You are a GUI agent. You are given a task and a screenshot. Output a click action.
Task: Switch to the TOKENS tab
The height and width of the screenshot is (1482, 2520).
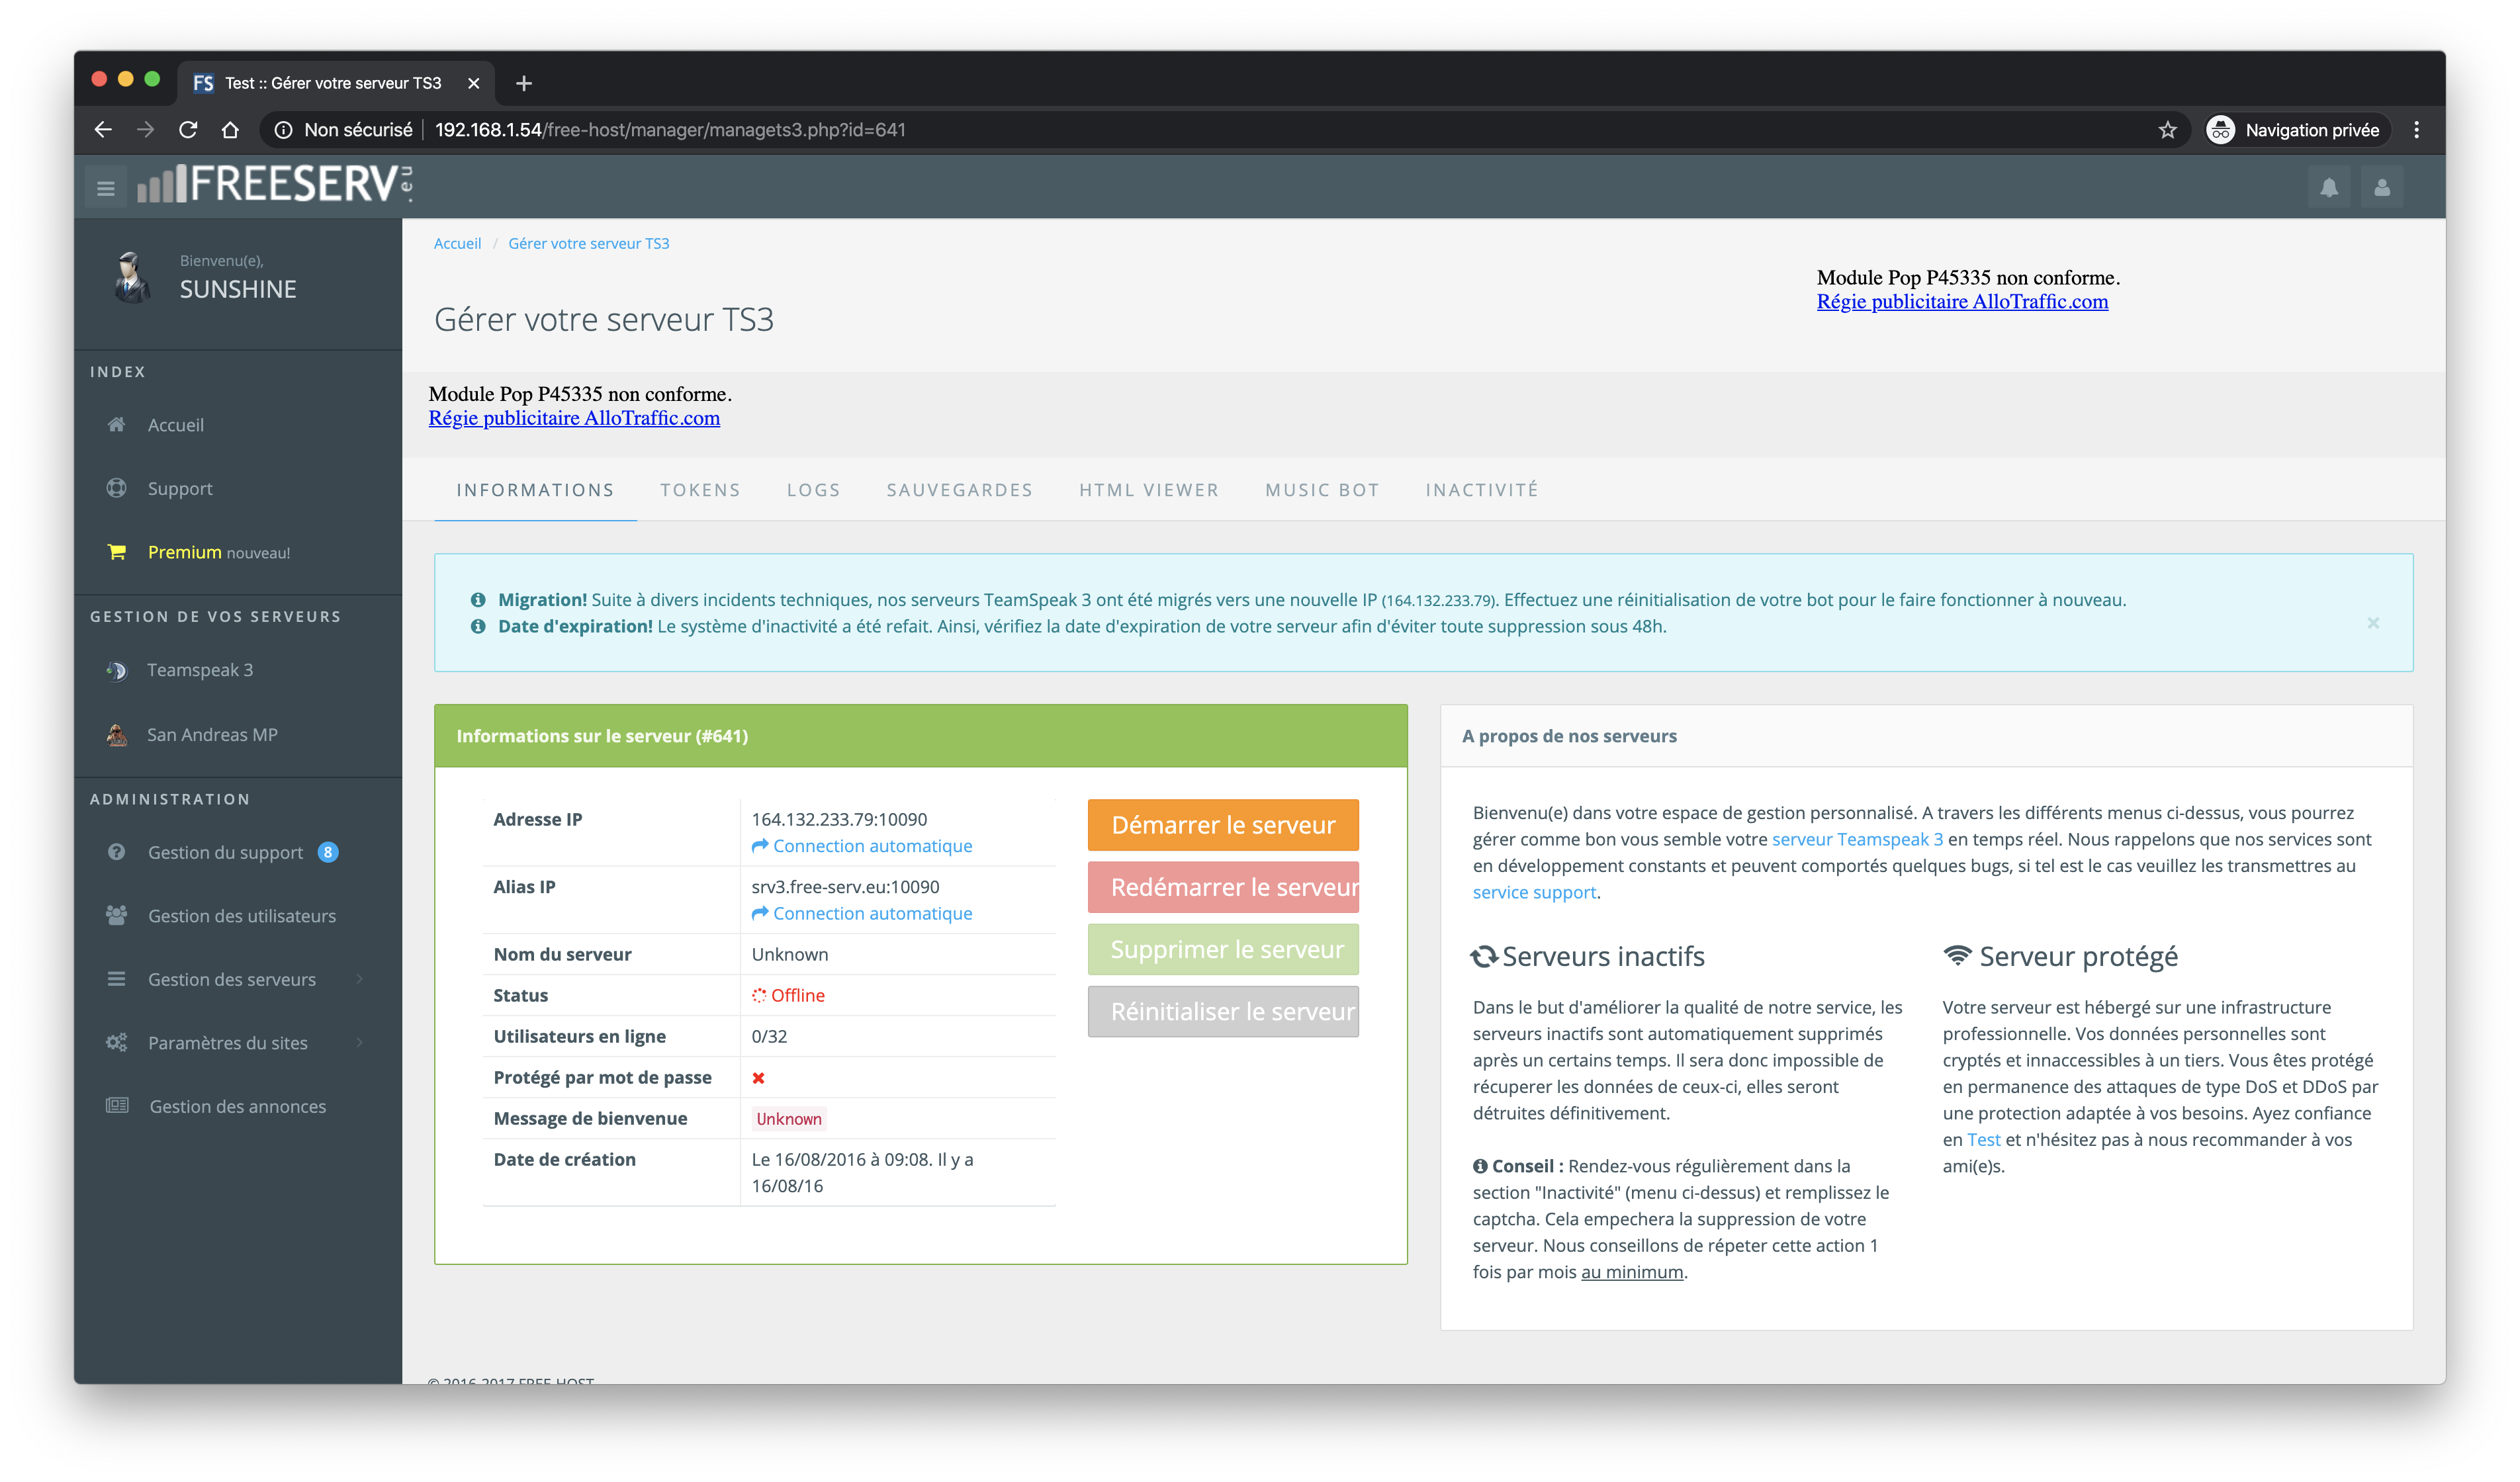(x=700, y=490)
